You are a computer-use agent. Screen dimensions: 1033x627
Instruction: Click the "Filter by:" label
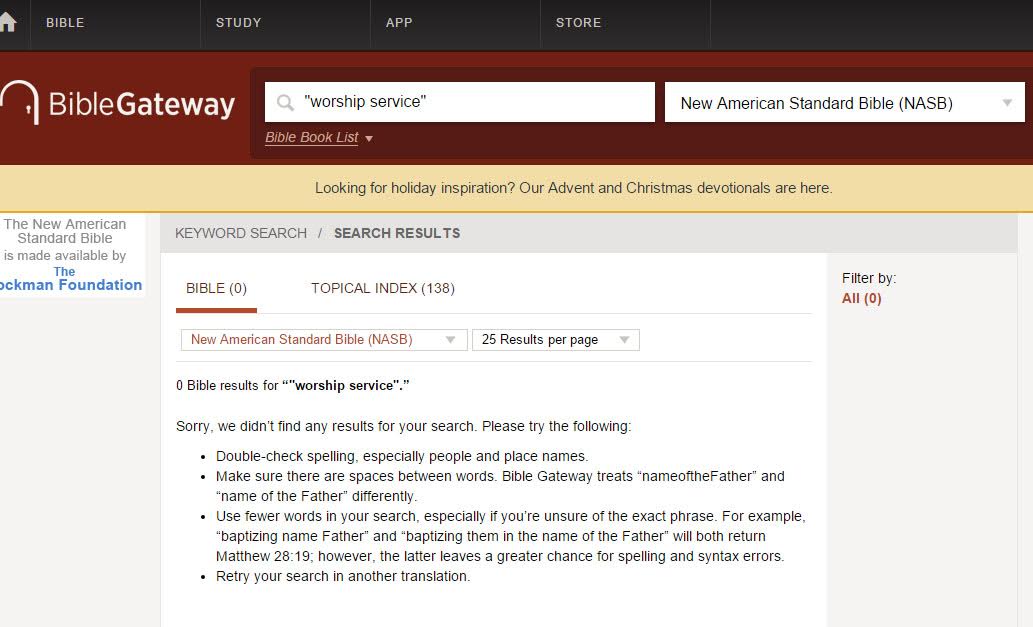[869, 278]
